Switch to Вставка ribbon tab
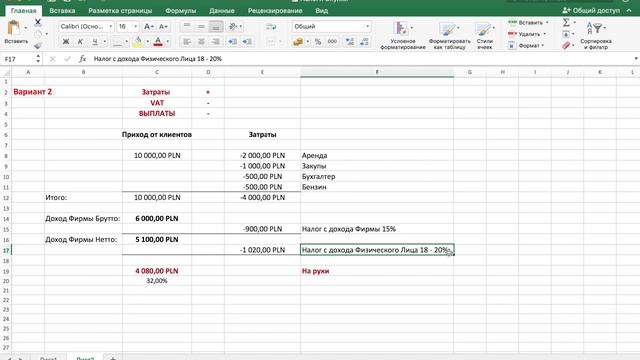640x360 pixels. click(62, 11)
